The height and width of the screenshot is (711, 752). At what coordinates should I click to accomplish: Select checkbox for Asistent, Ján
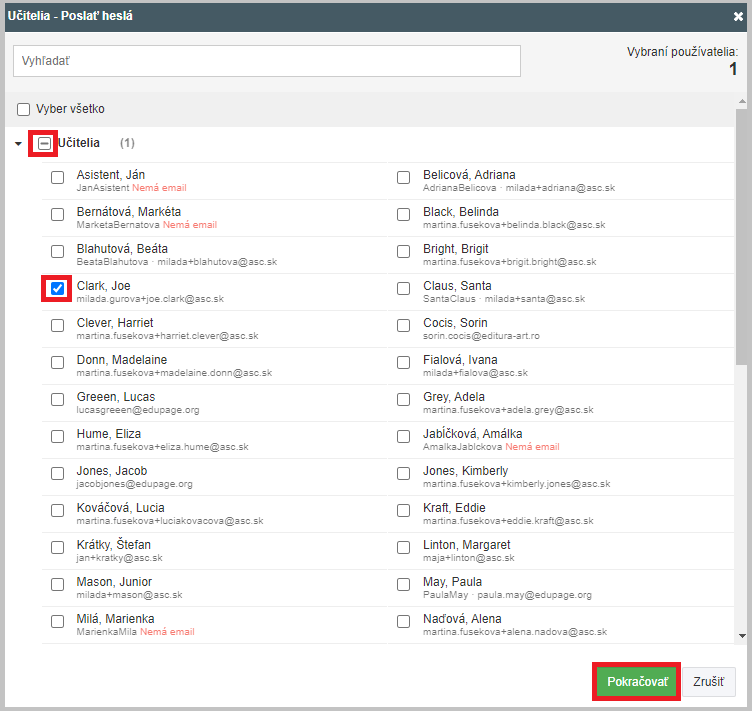pyautogui.click(x=58, y=177)
